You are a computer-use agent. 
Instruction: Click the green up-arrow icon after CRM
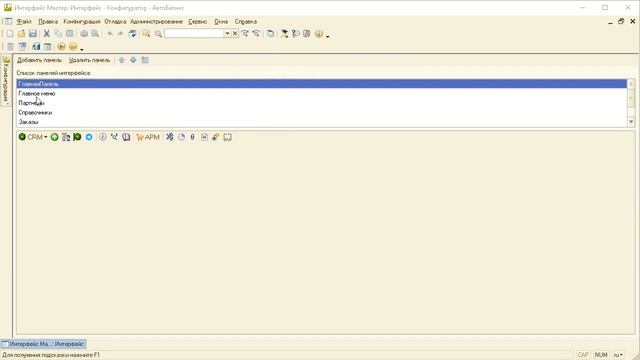coord(54,137)
